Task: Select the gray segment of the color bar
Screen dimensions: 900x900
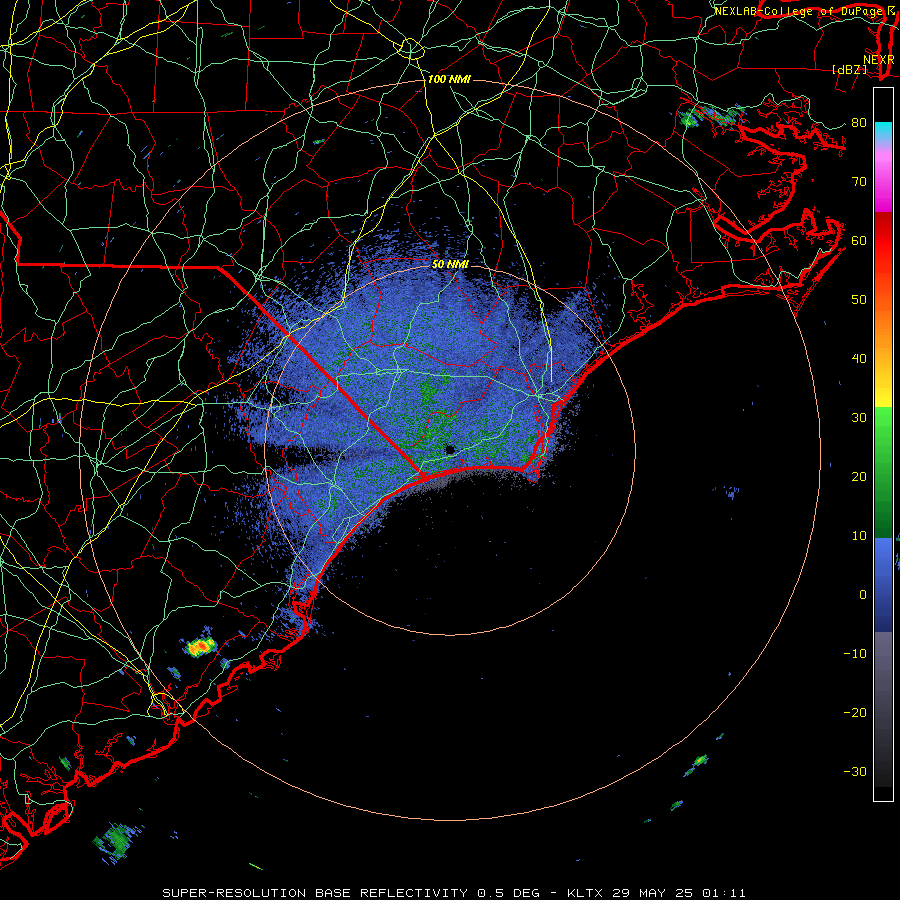Action: pos(883,677)
